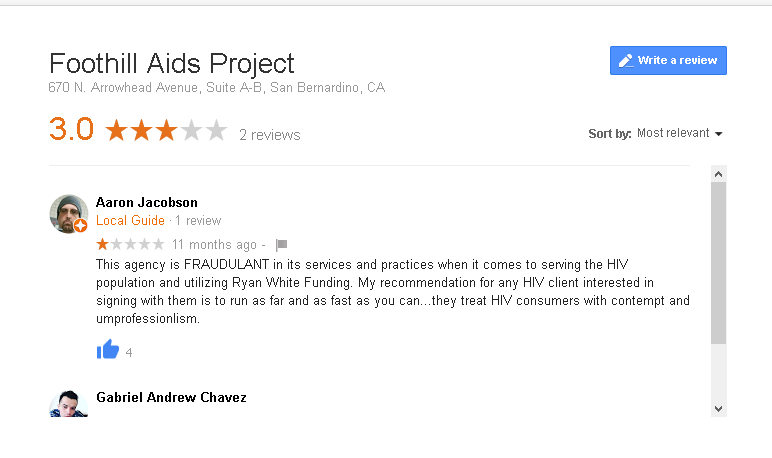Click the pencil icon on Write a review

(x=626, y=61)
